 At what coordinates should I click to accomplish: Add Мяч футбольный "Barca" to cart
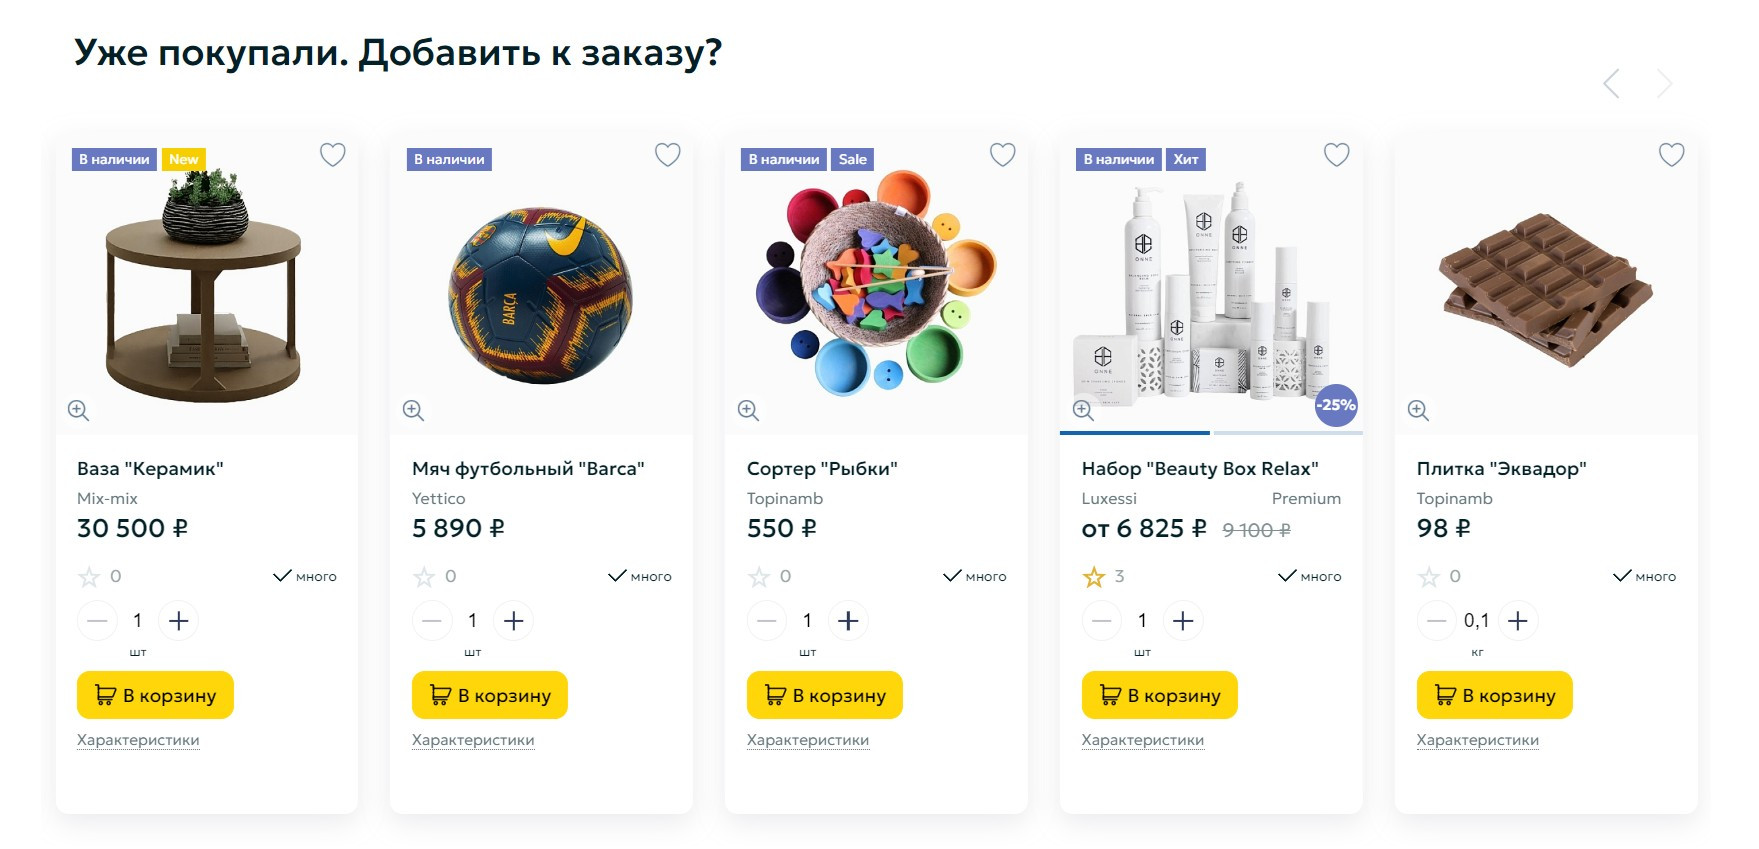click(489, 695)
